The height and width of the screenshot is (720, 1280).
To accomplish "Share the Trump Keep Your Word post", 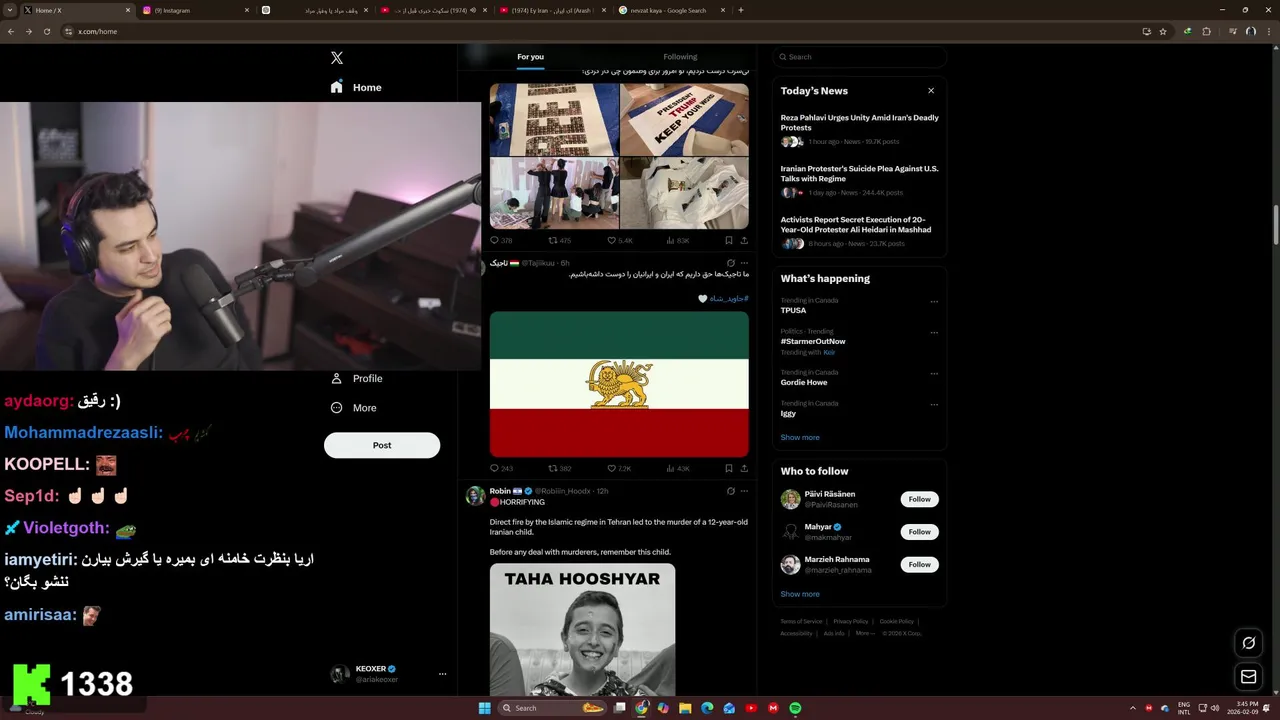I will coord(743,240).
